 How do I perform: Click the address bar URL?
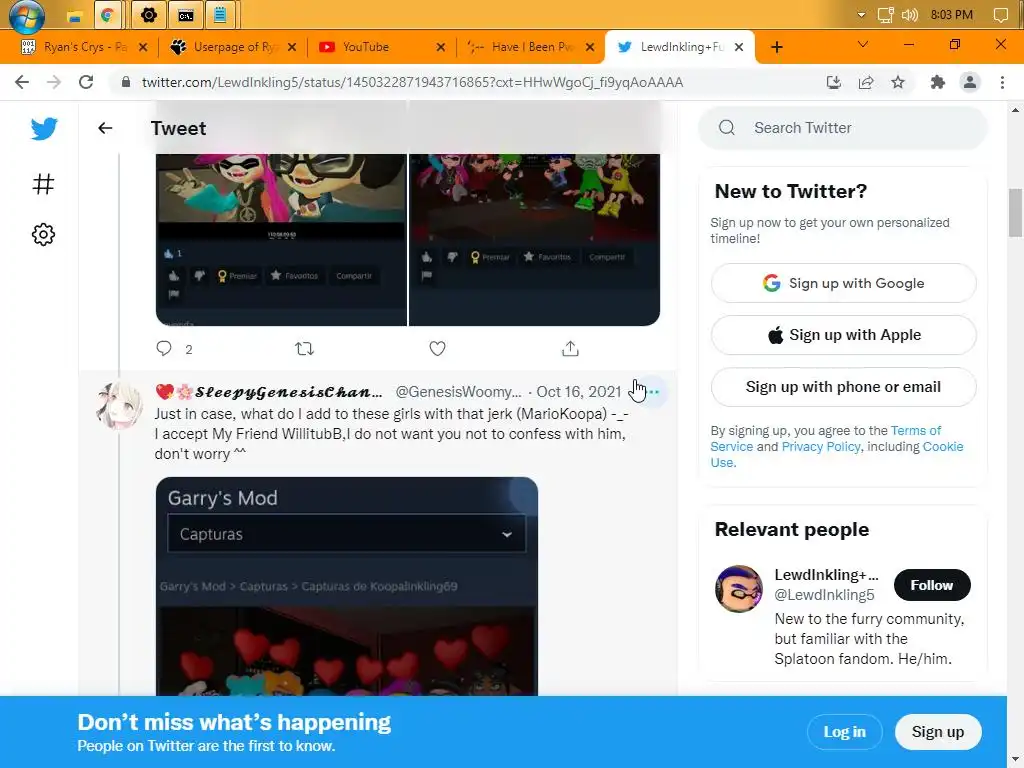coord(412,82)
